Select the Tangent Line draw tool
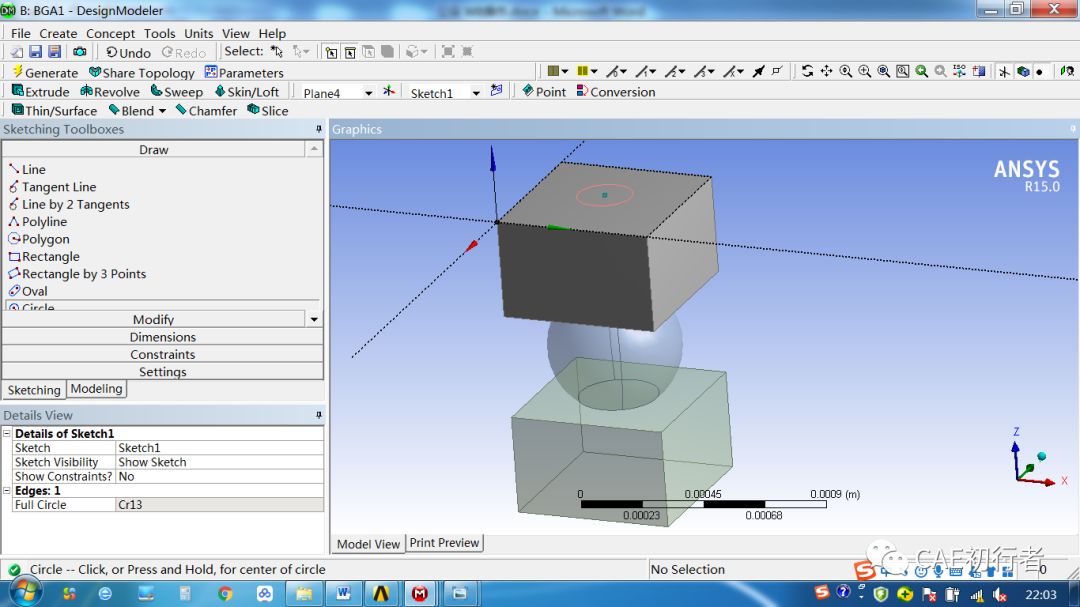 [52, 187]
